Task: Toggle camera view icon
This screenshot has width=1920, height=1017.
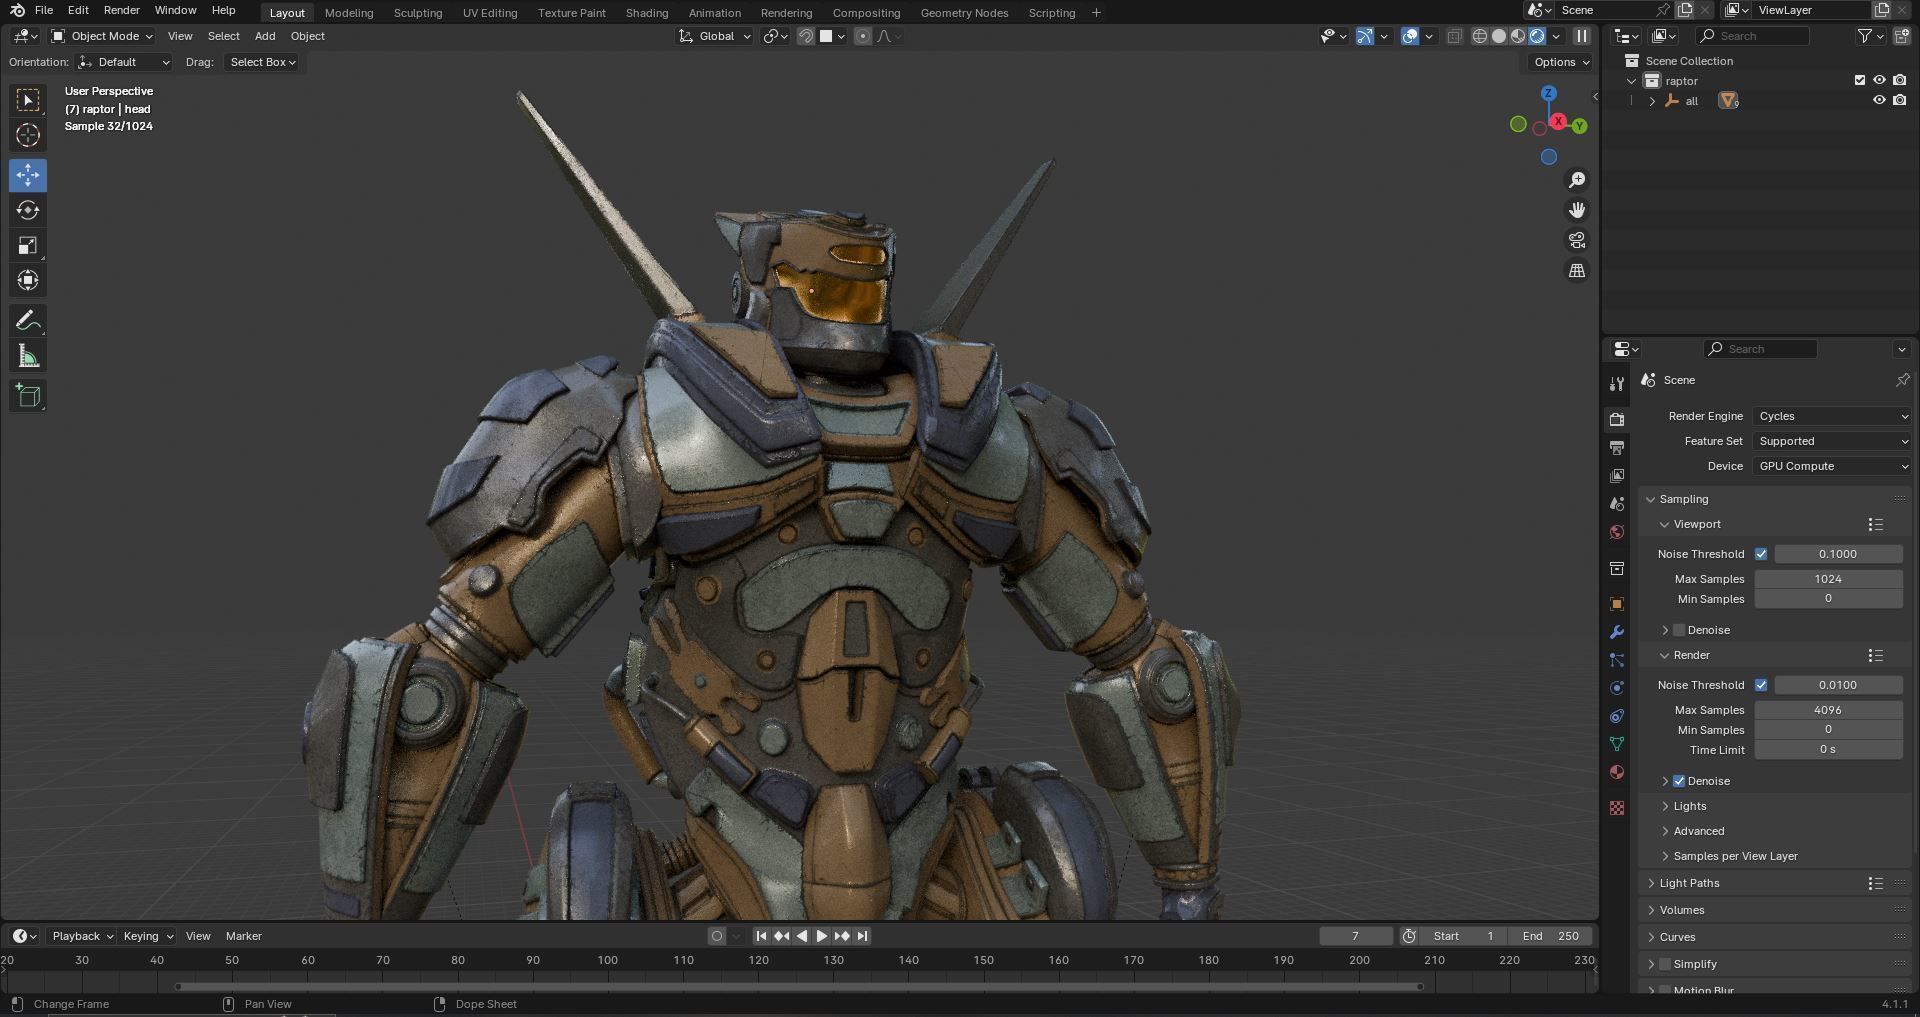Action: 1577,240
